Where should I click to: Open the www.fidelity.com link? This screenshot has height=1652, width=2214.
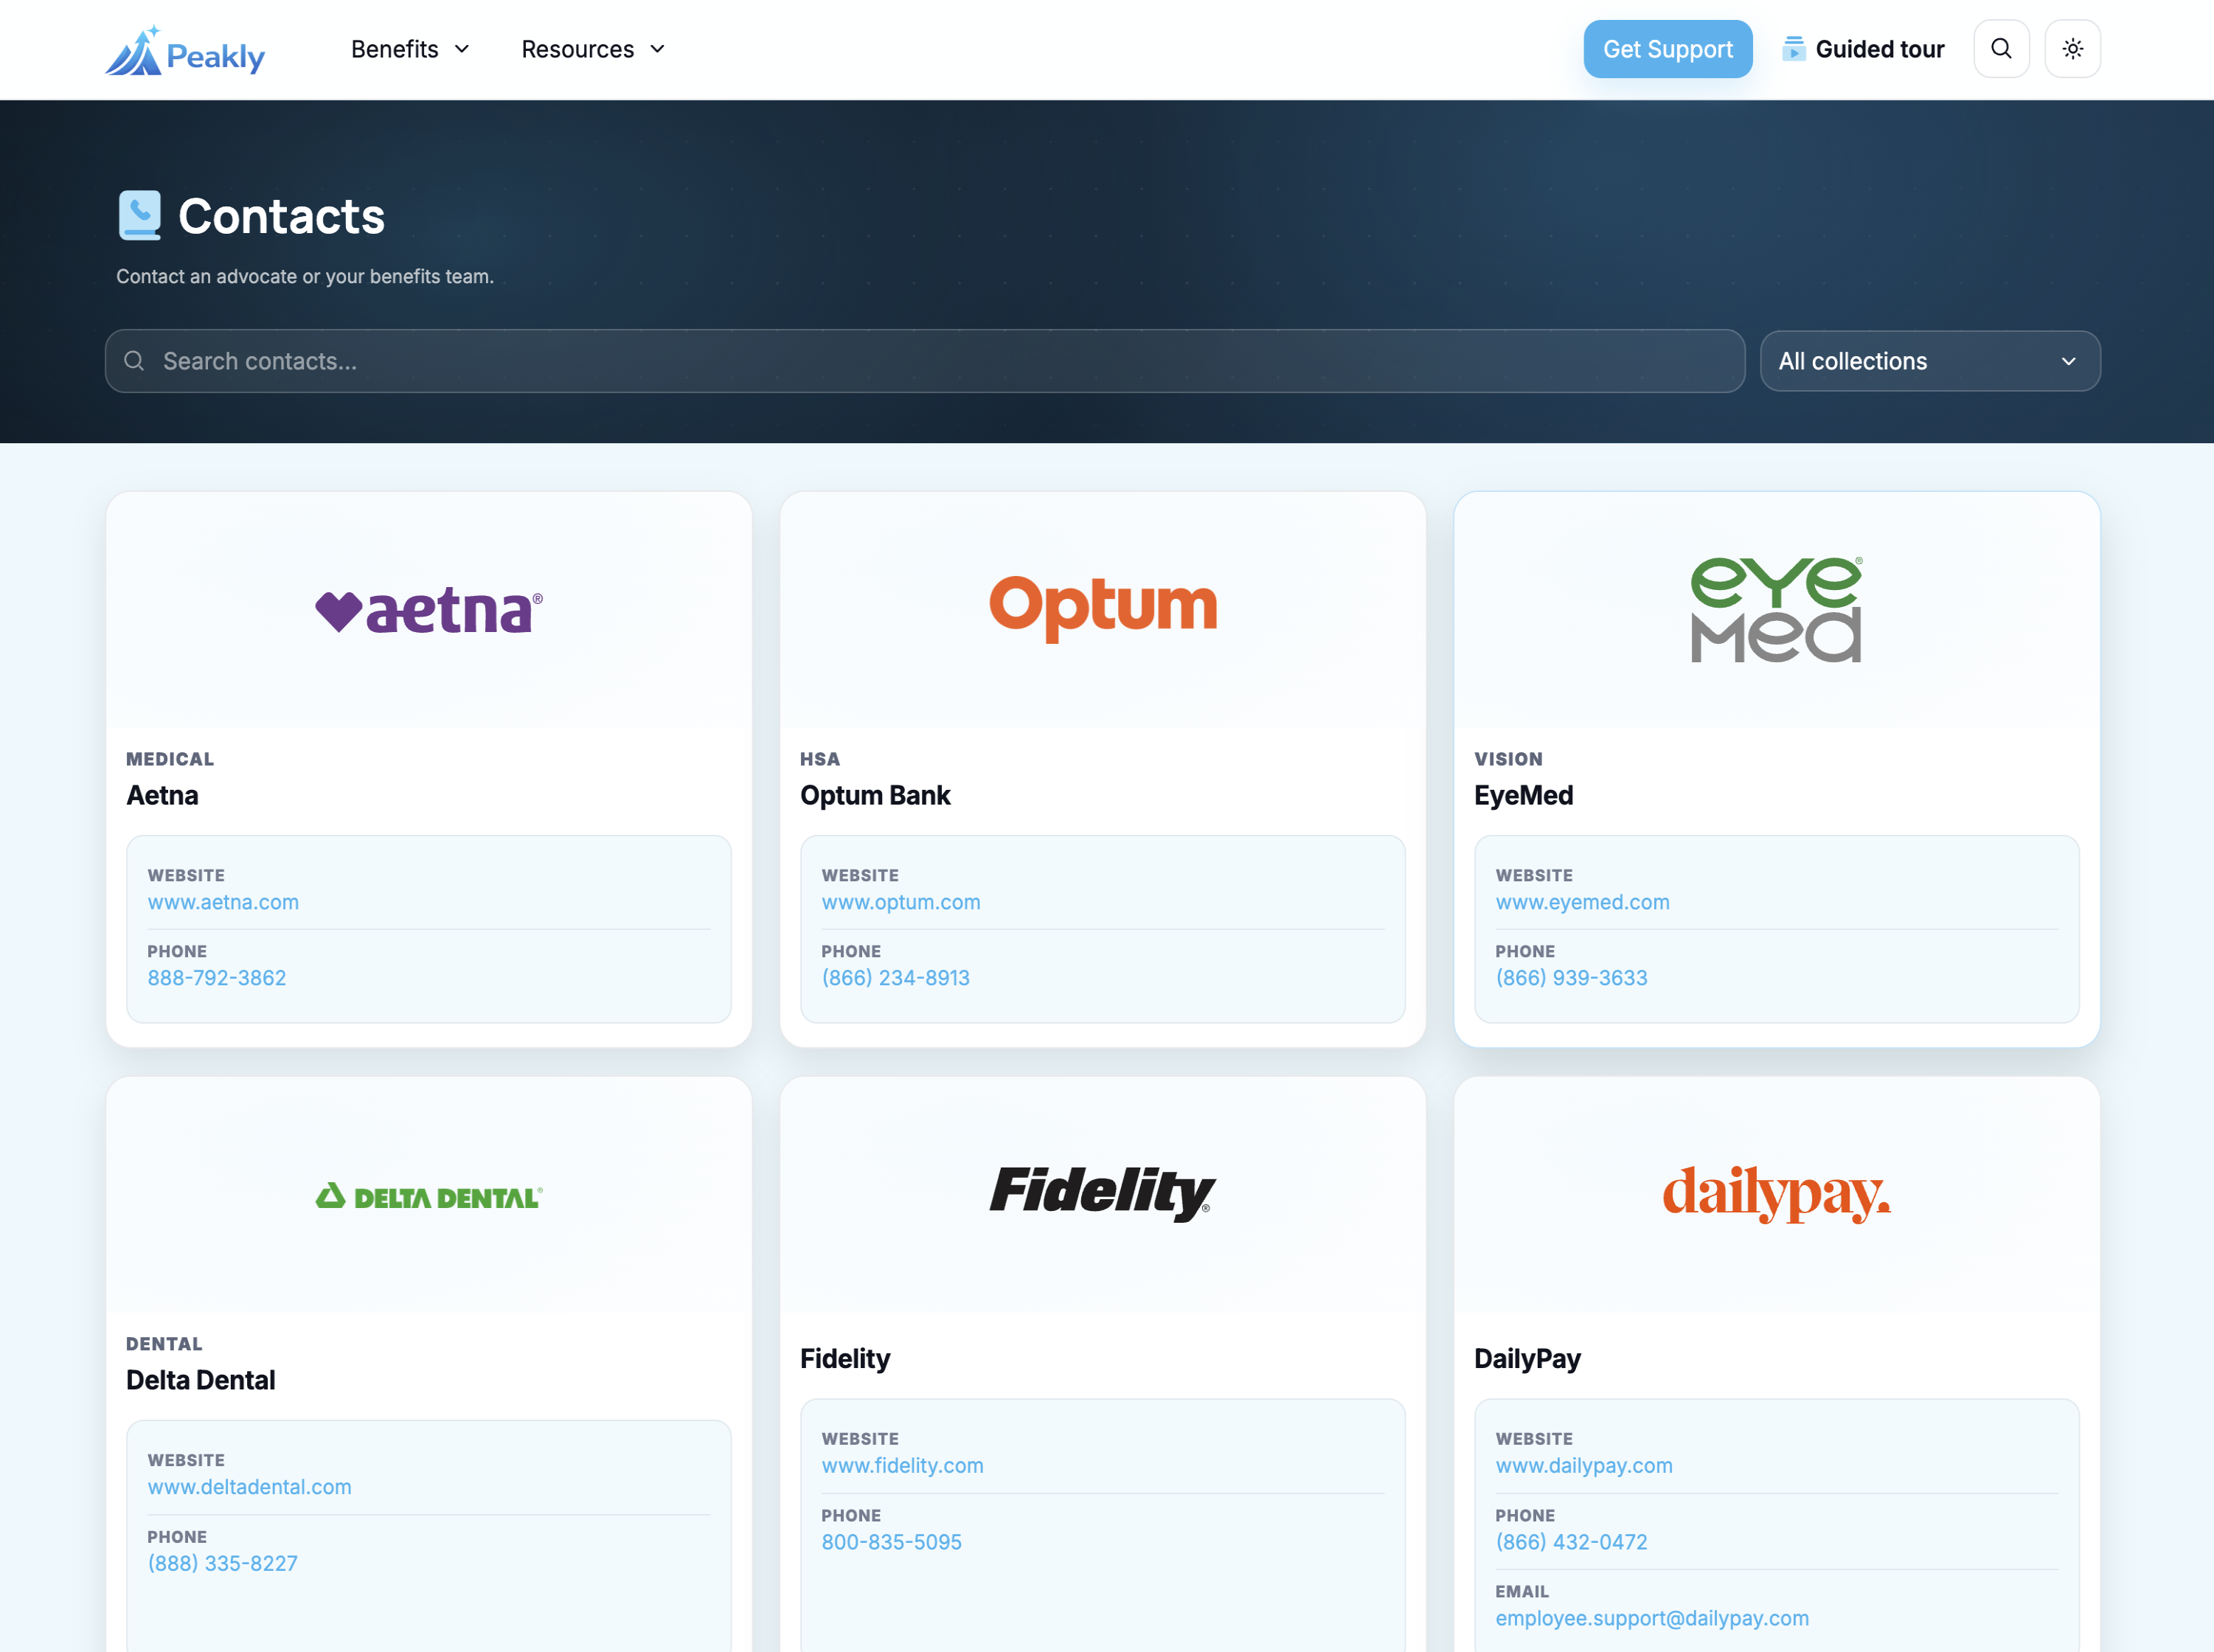[x=903, y=1465]
